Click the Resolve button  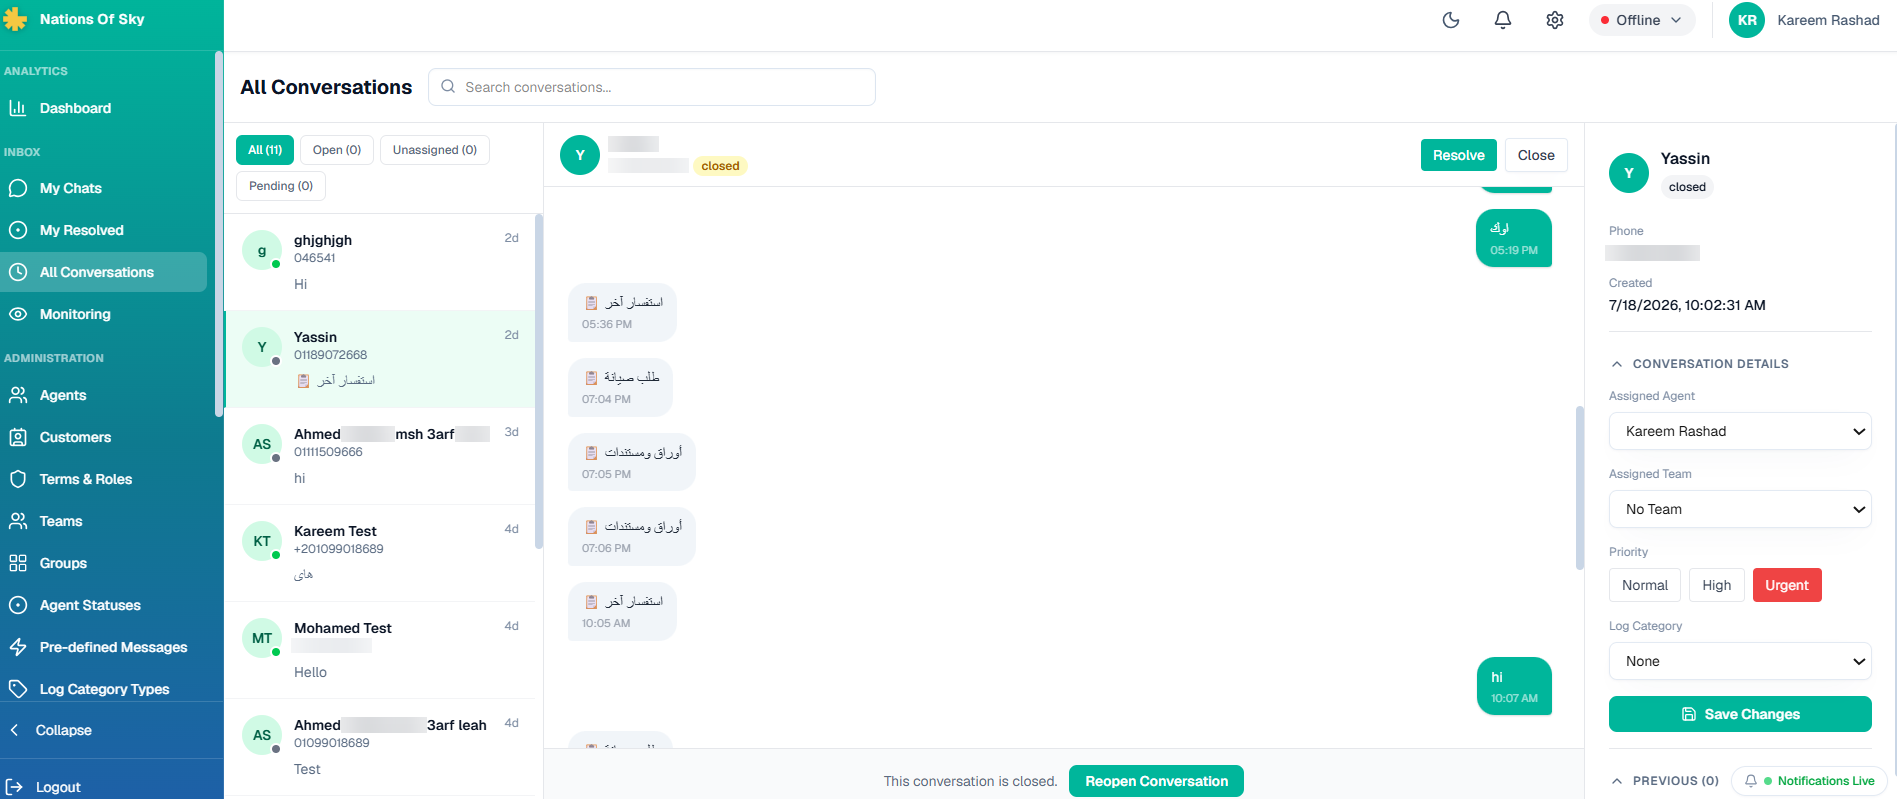pos(1459,155)
